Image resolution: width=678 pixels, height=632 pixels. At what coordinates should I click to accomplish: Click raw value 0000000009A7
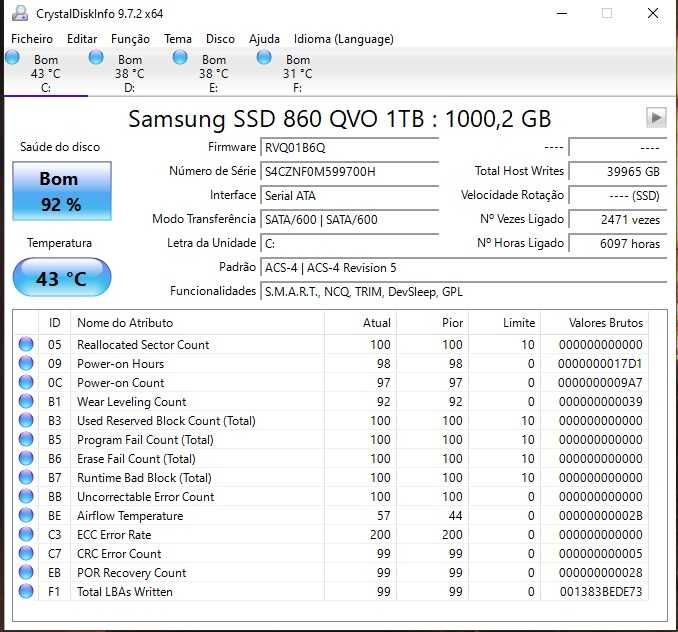(x=600, y=382)
